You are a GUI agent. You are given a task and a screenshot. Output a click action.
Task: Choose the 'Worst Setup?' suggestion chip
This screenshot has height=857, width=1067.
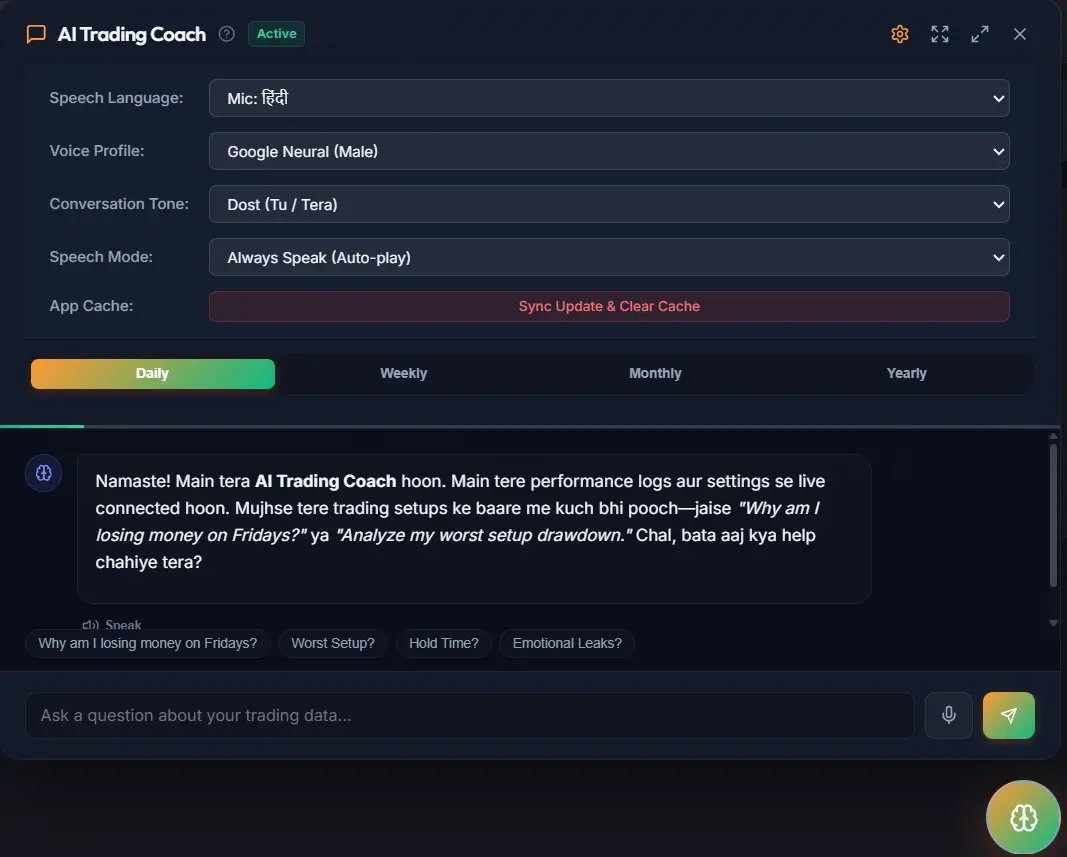click(x=333, y=643)
